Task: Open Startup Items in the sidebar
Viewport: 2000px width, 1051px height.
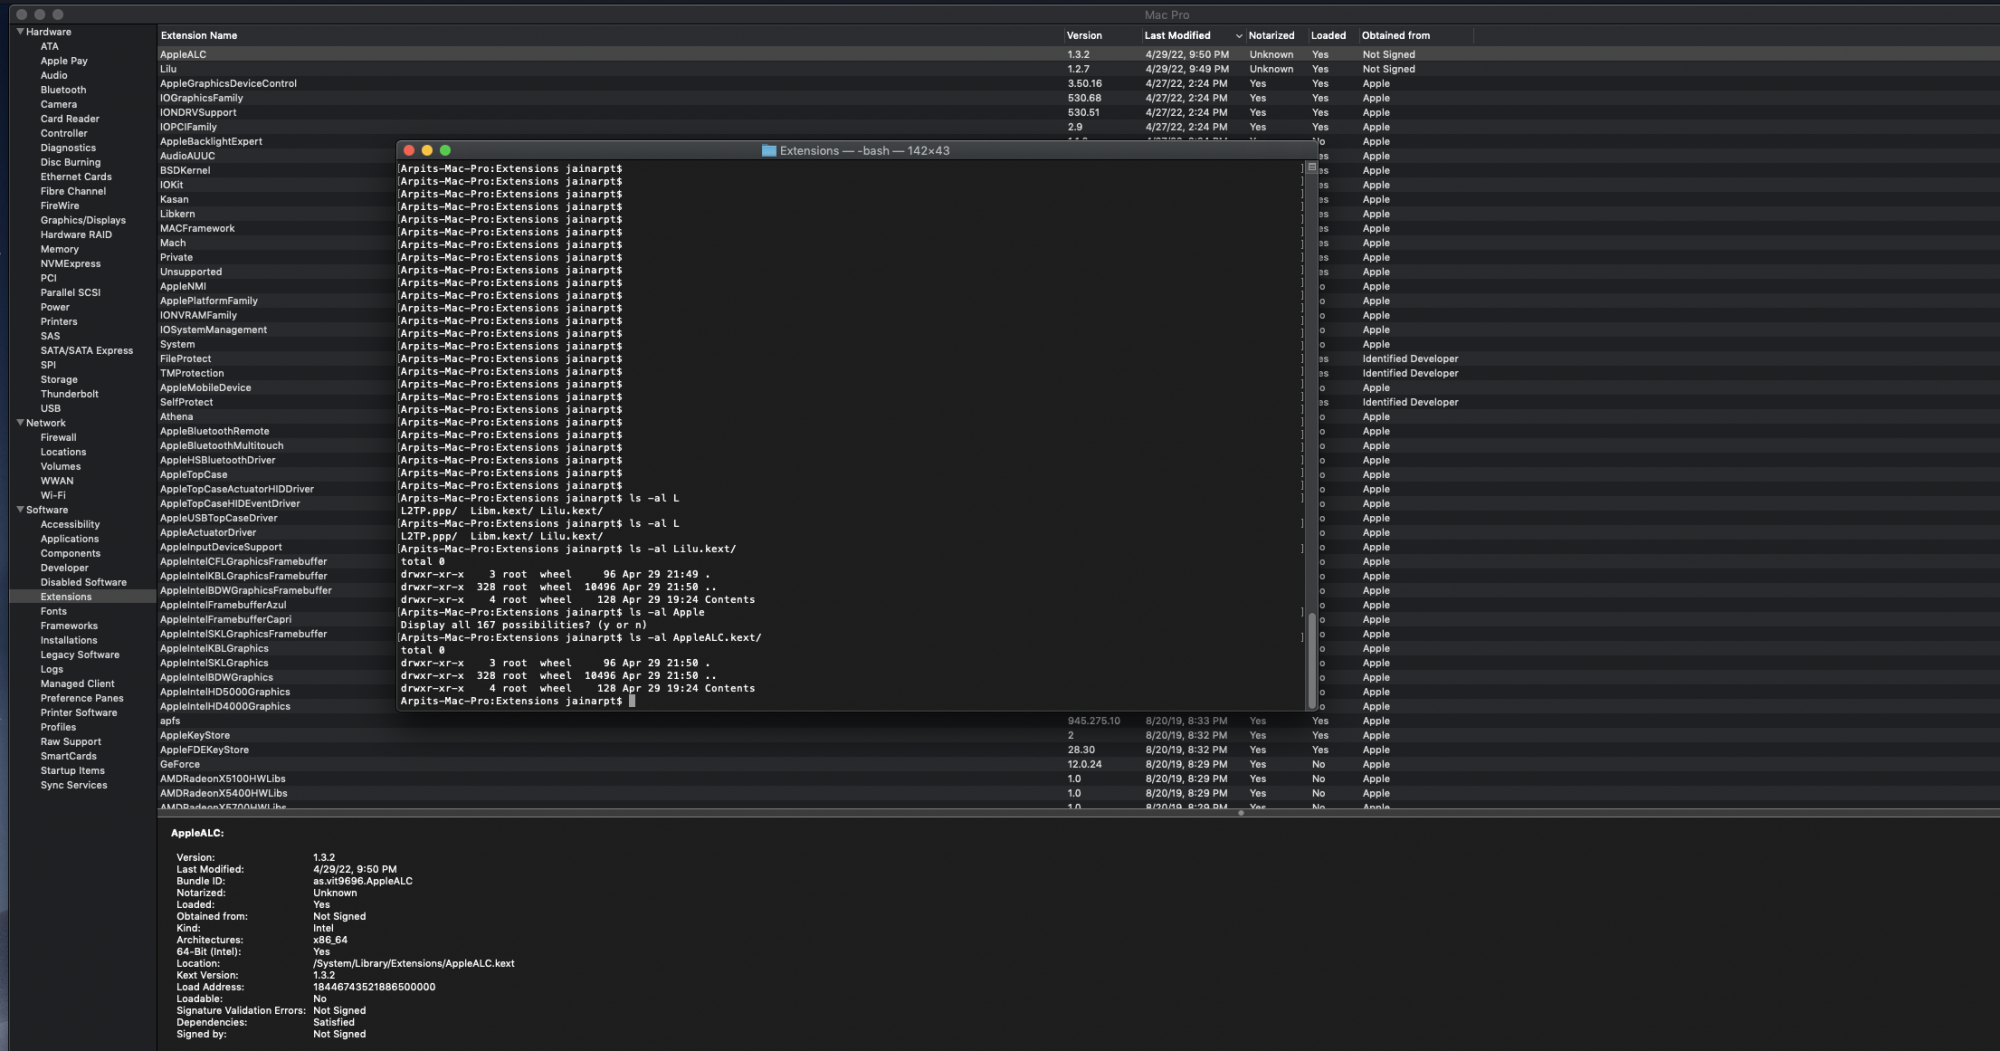Action: [72, 771]
